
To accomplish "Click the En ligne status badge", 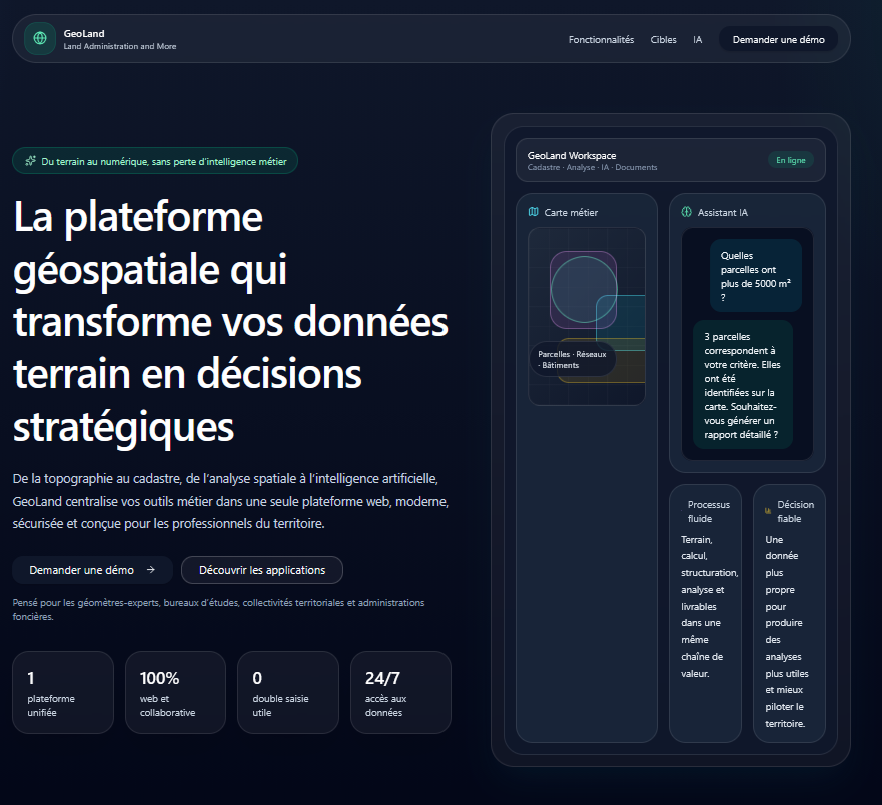I will (x=790, y=160).
